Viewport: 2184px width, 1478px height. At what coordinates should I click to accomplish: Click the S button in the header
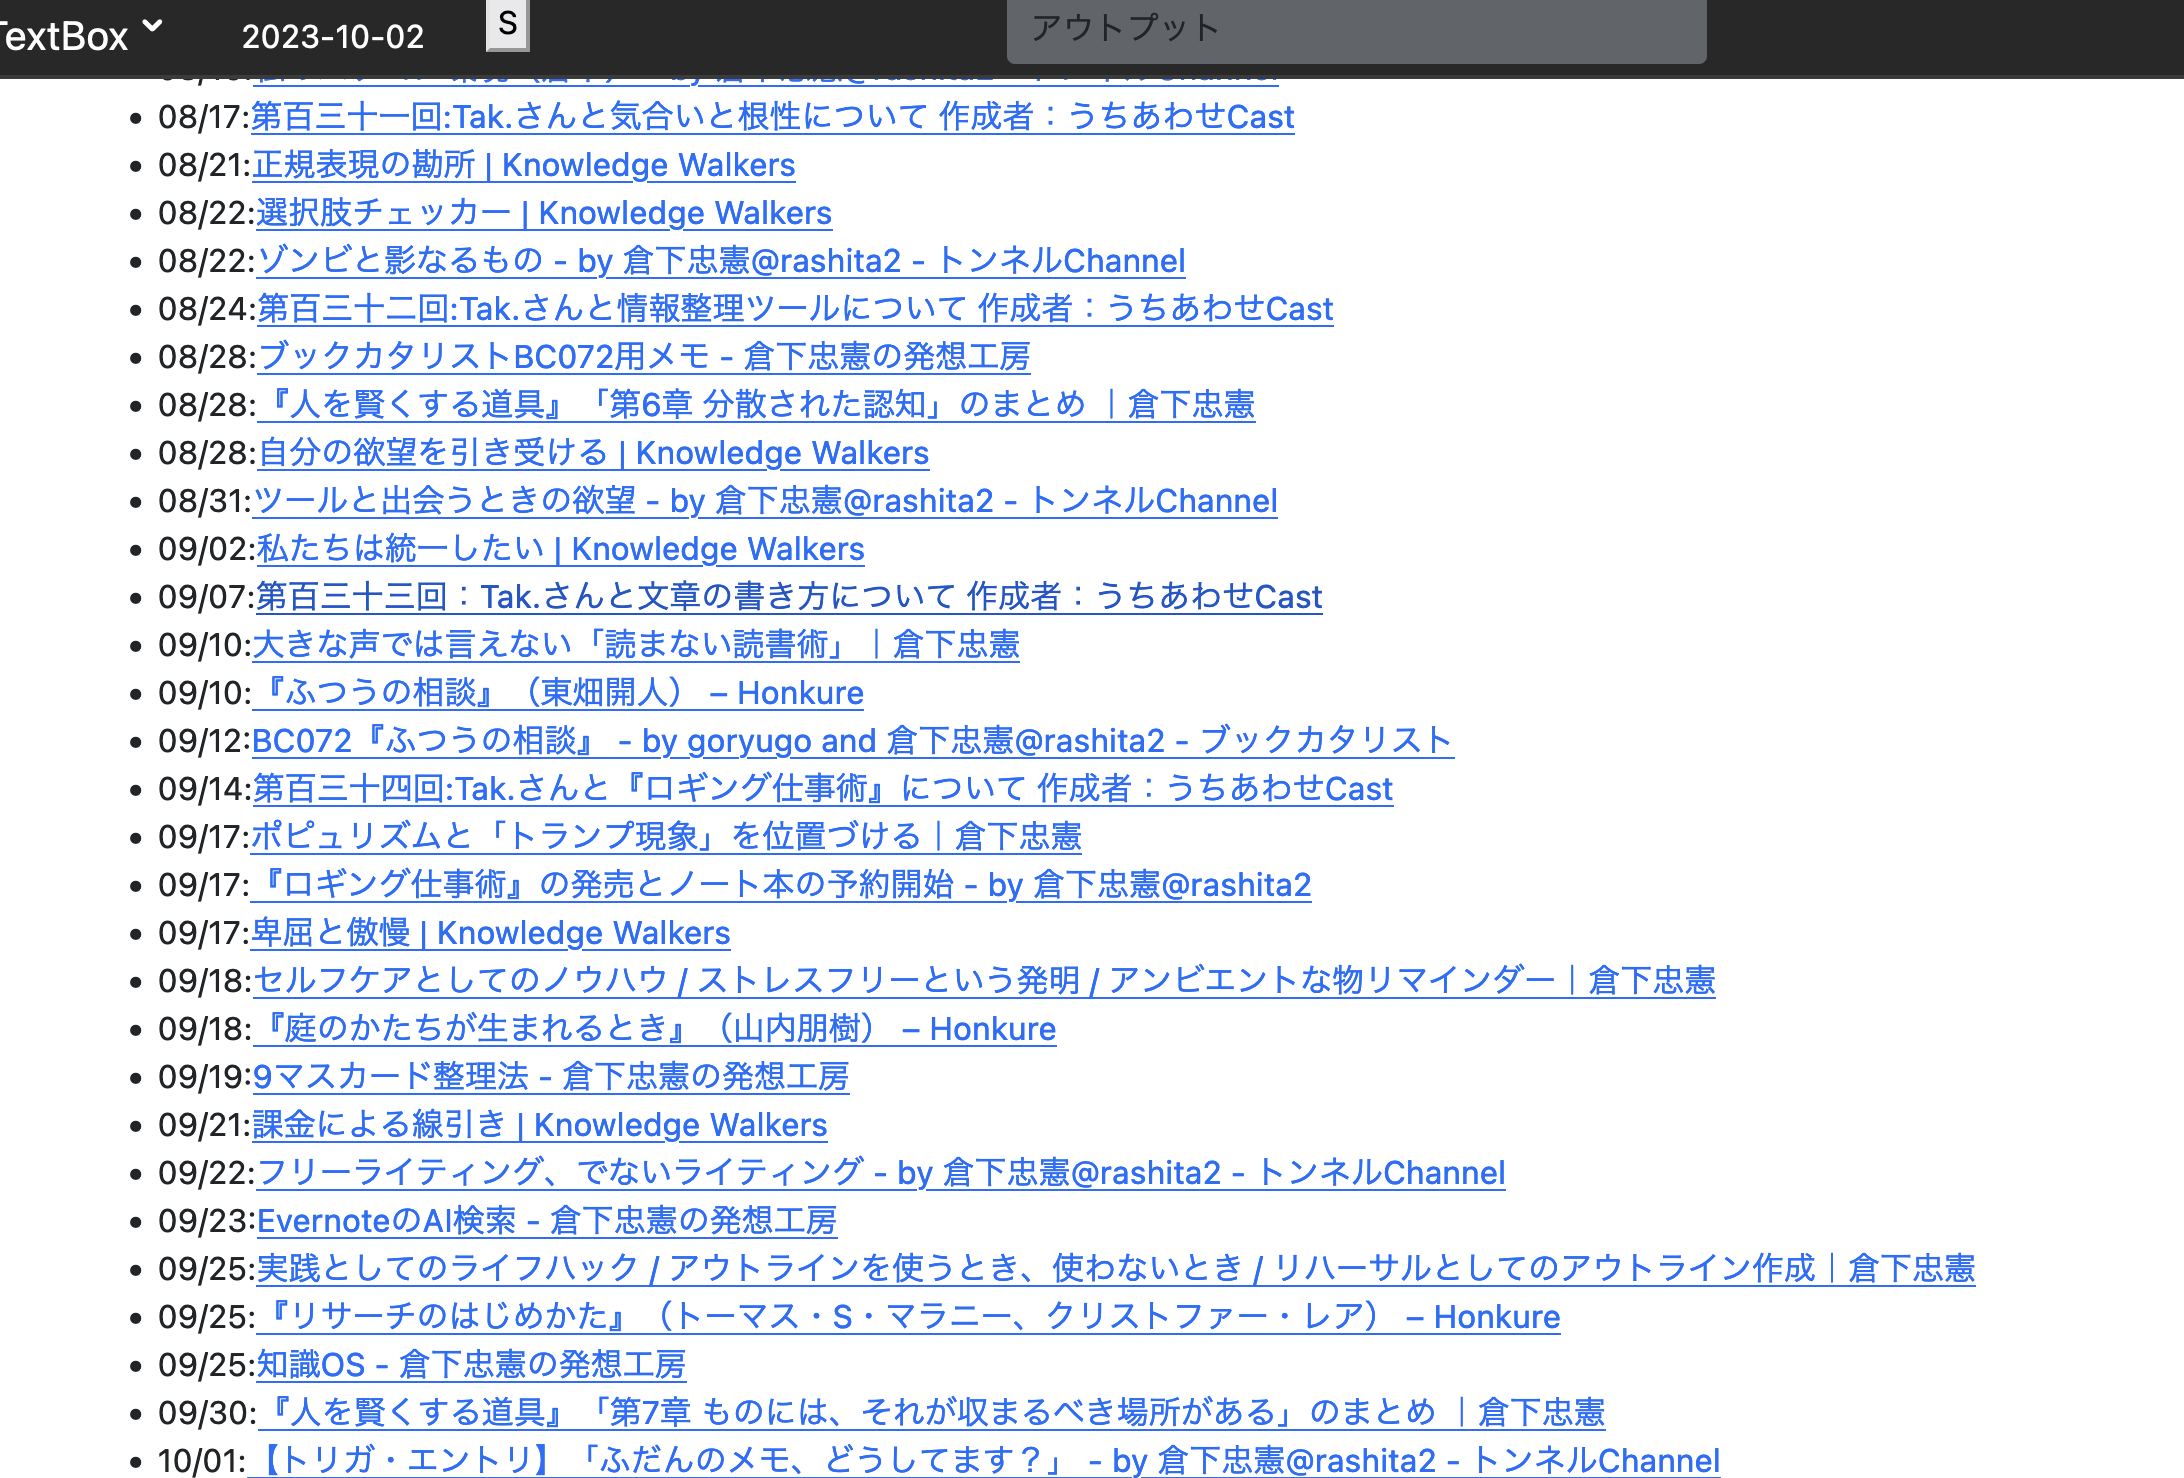508,26
